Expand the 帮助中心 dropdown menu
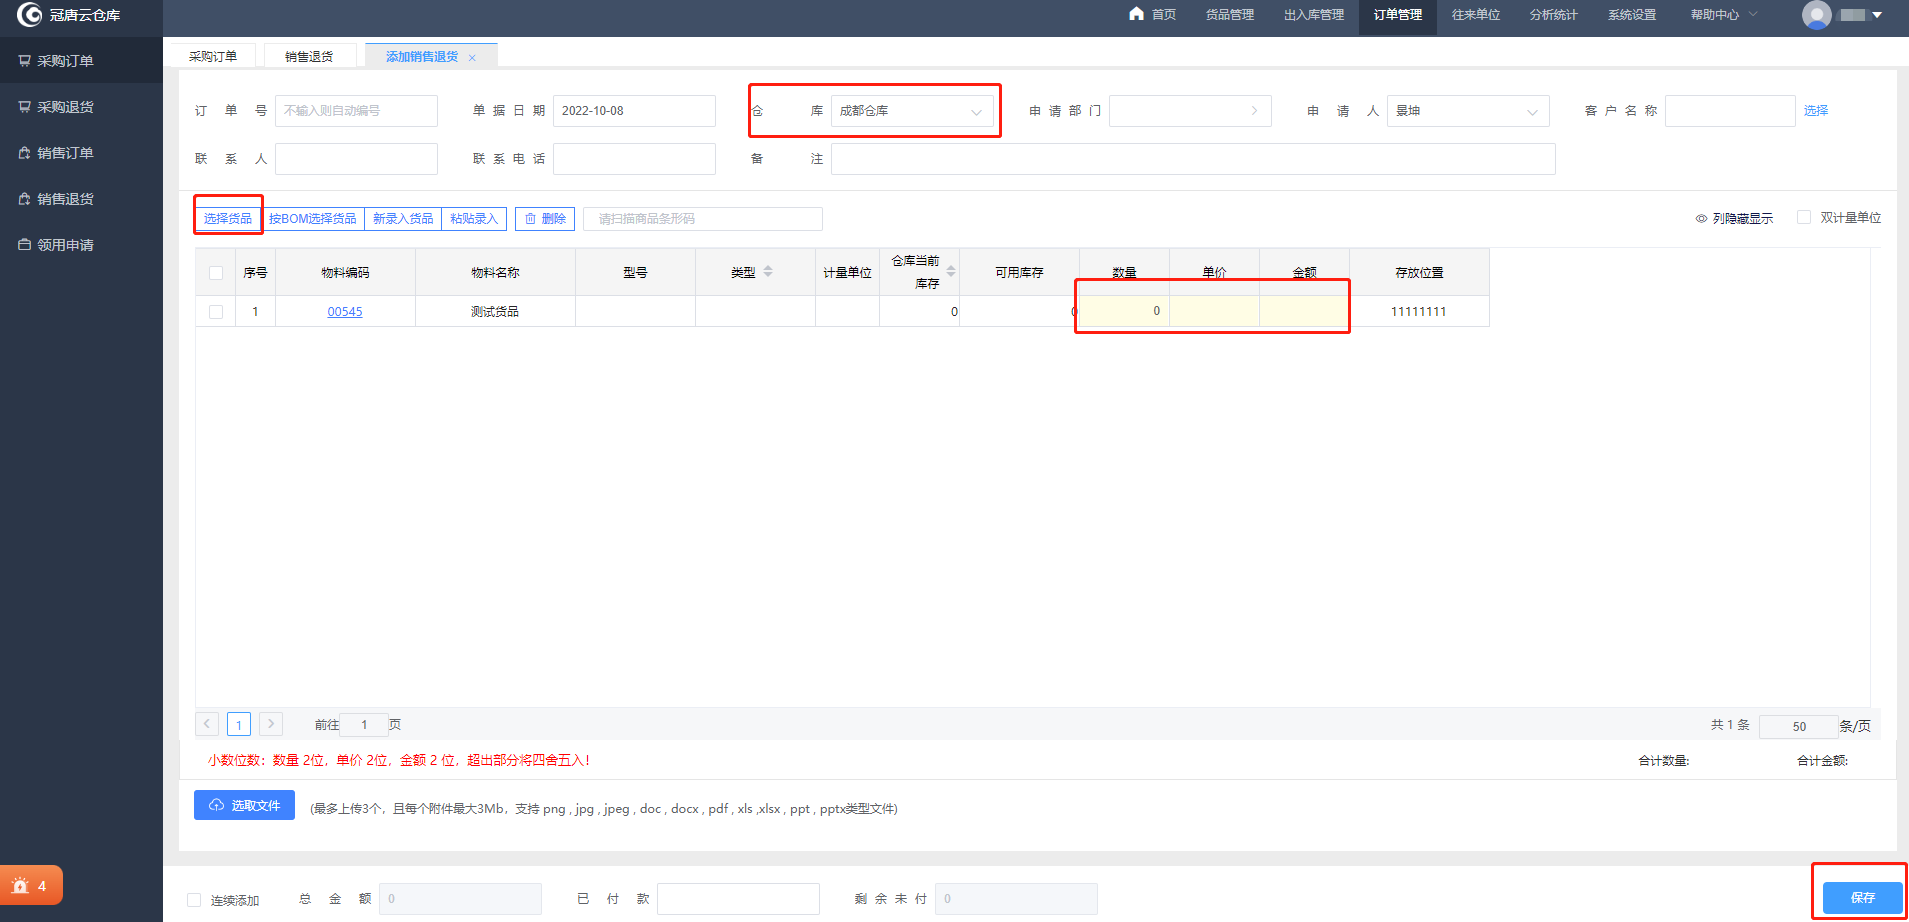1909x922 pixels. point(1723,15)
